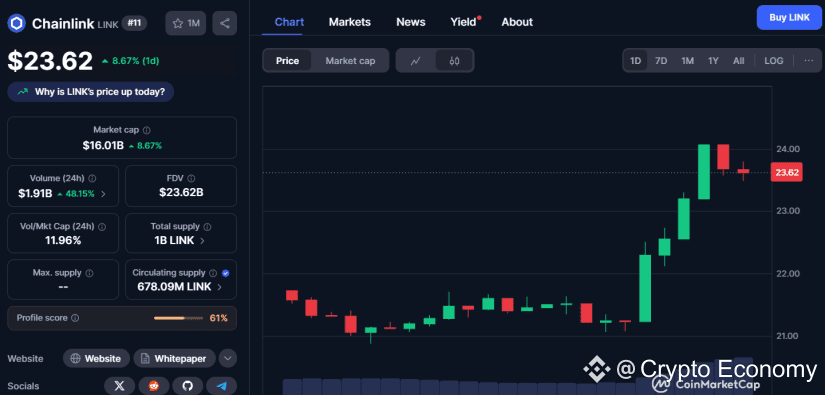825x395 pixels.
Task: Click the 21.00 price axis label
Action: (788, 336)
